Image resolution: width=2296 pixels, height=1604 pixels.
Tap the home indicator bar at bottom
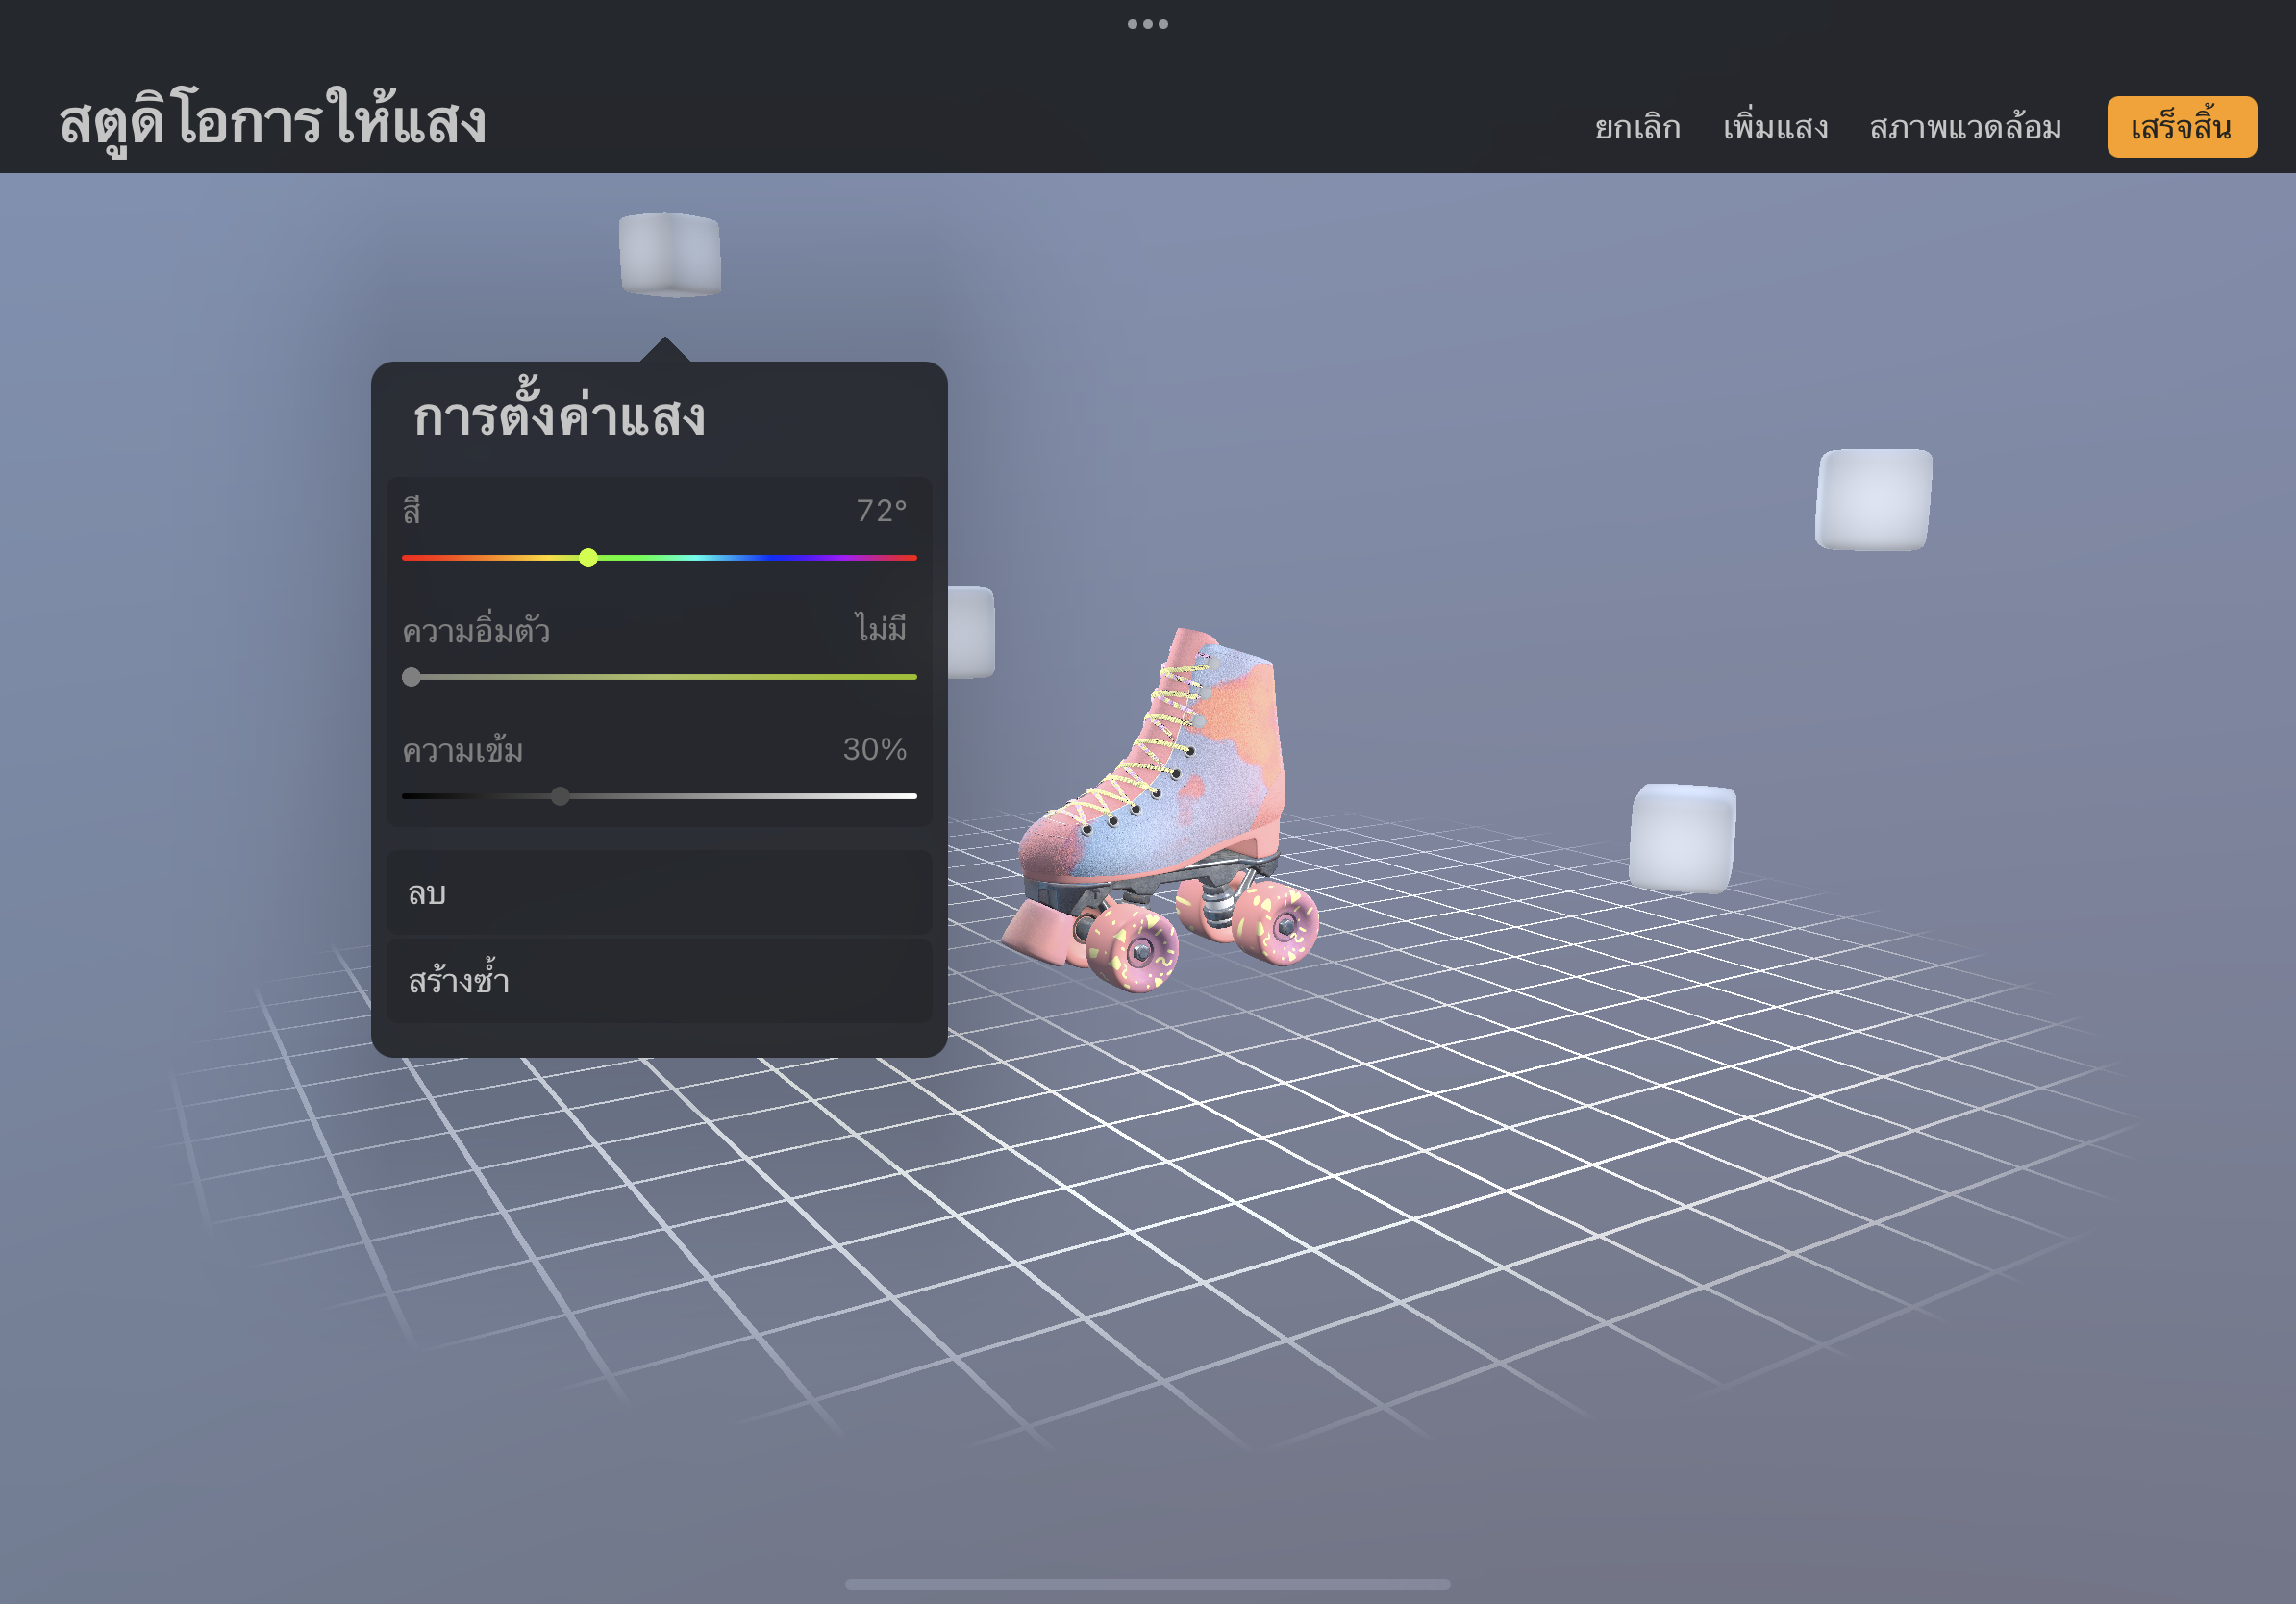(x=1147, y=1584)
